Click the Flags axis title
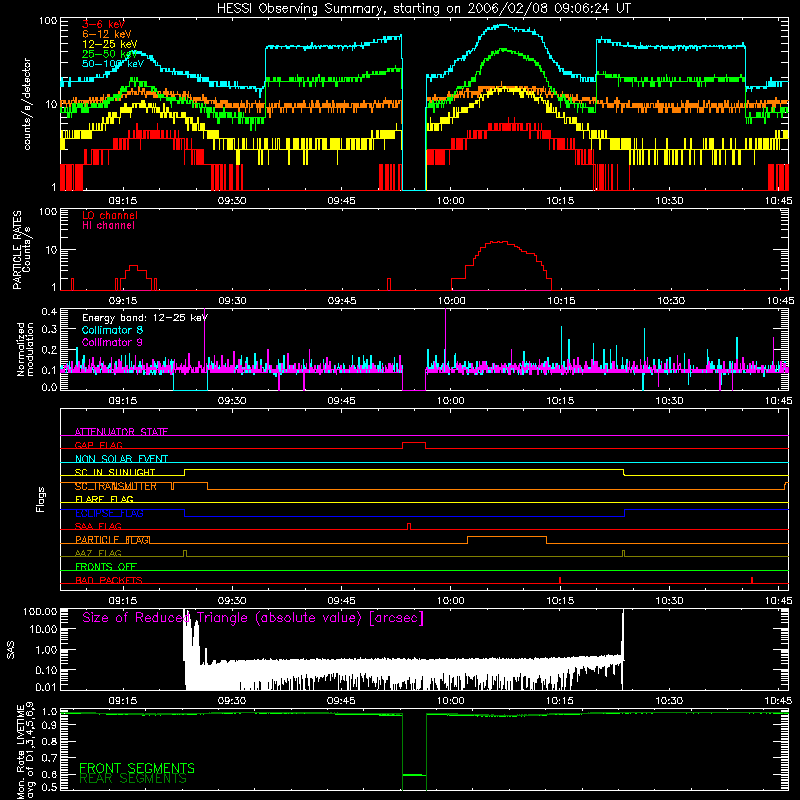This screenshot has width=800, height=800. (40, 499)
